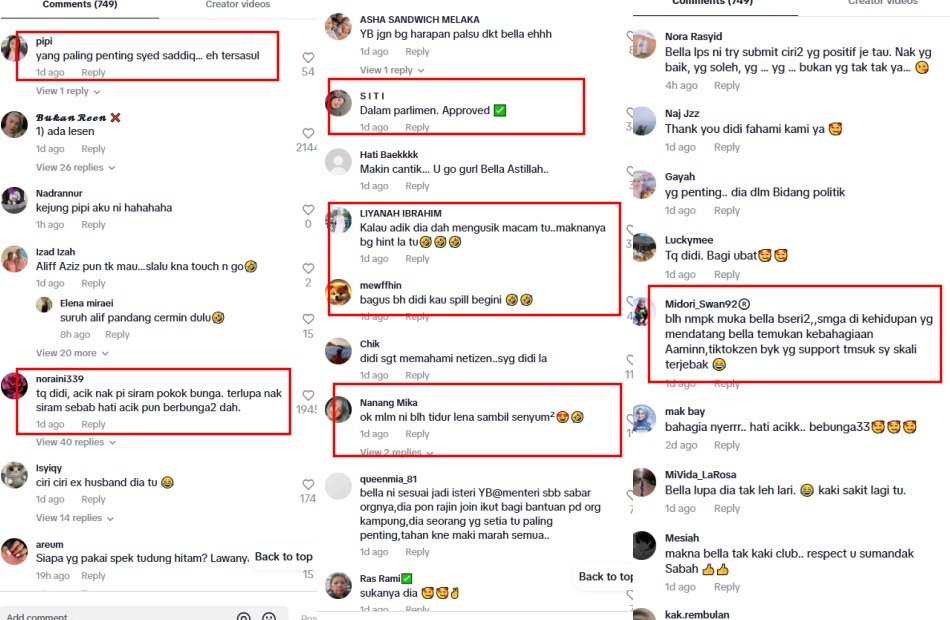Click the mention @ icon in comment box
Image resolution: width=950 pixels, height=620 pixels.
click(x=244, y=616)
